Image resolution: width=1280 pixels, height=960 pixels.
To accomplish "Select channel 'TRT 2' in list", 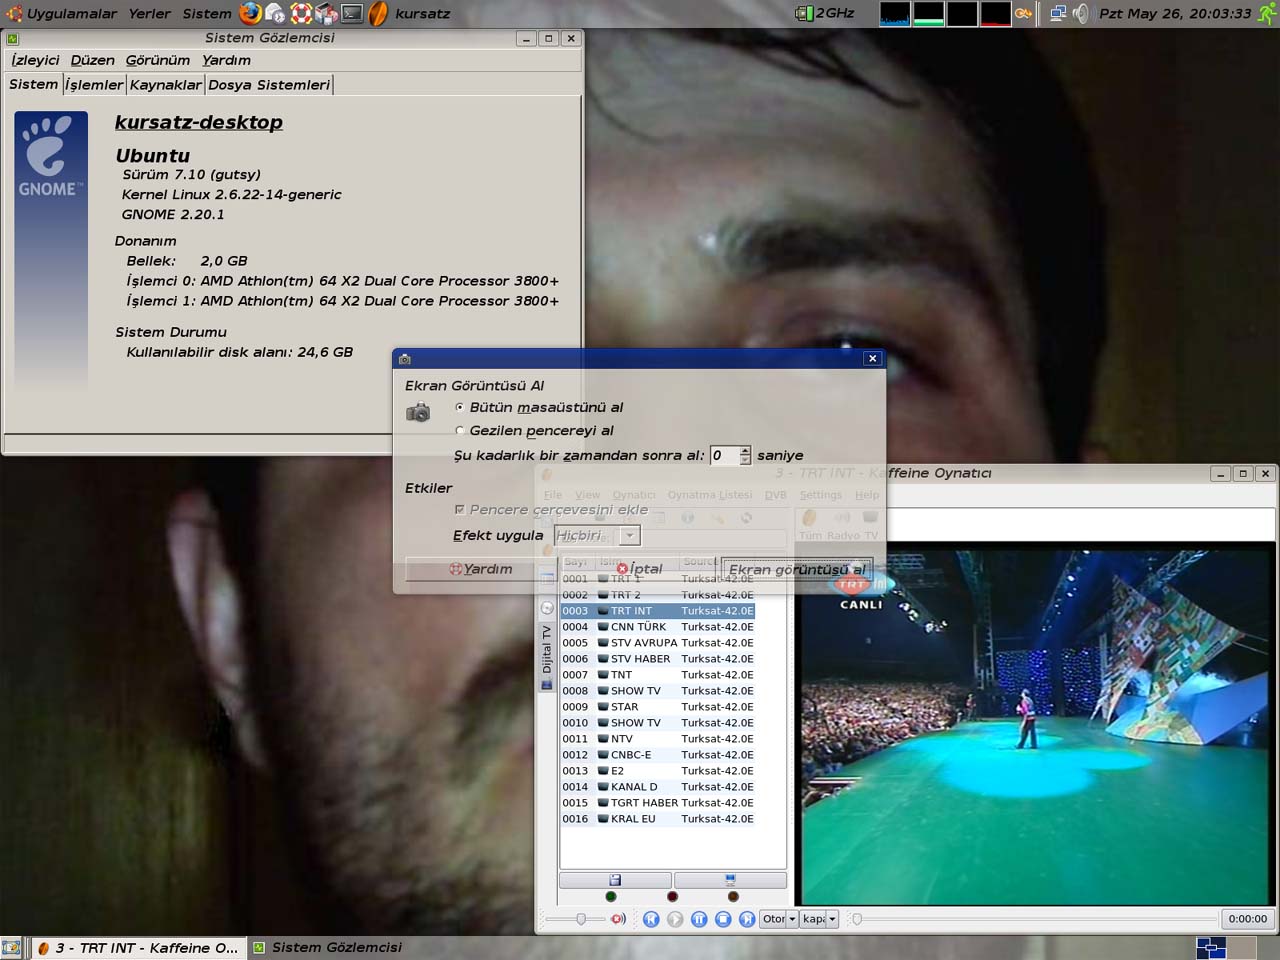I will (x=658, y=595).
